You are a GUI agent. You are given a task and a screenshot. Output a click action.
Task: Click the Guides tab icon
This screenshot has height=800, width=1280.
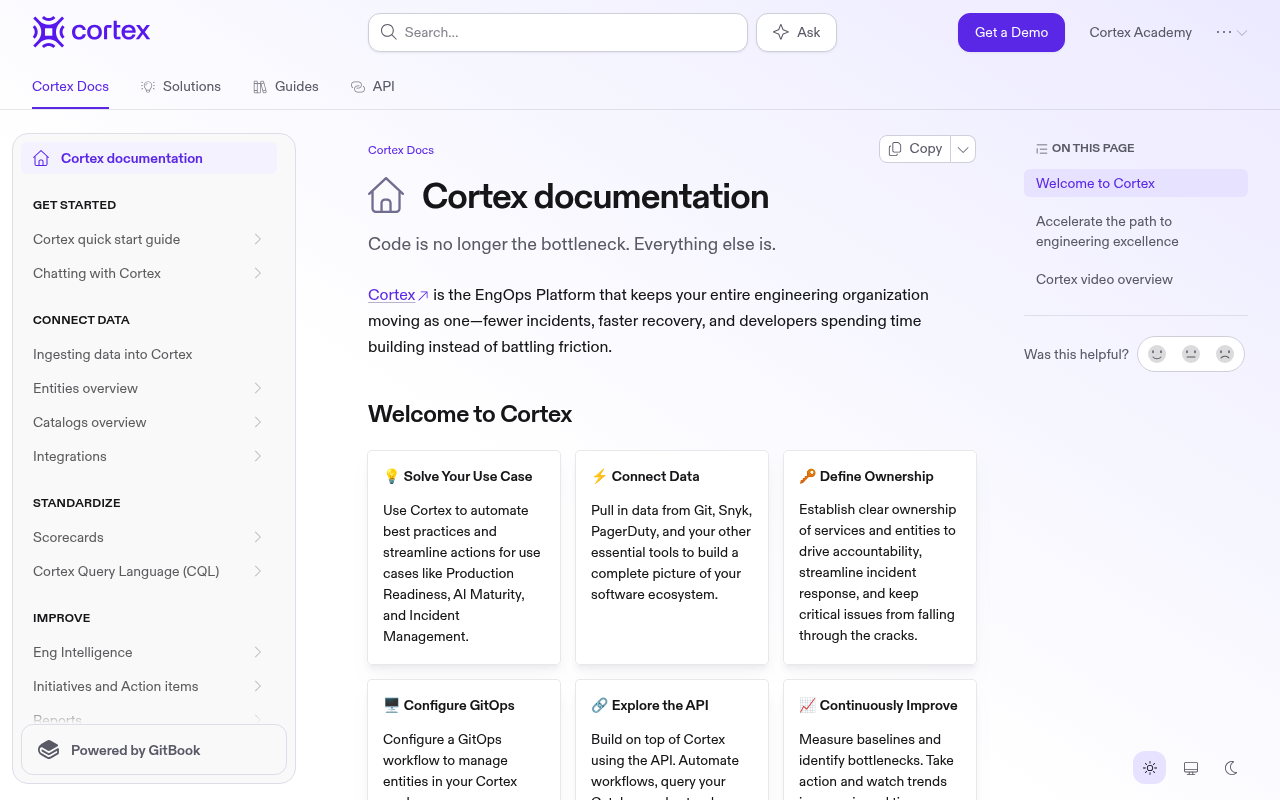point(260,87)
